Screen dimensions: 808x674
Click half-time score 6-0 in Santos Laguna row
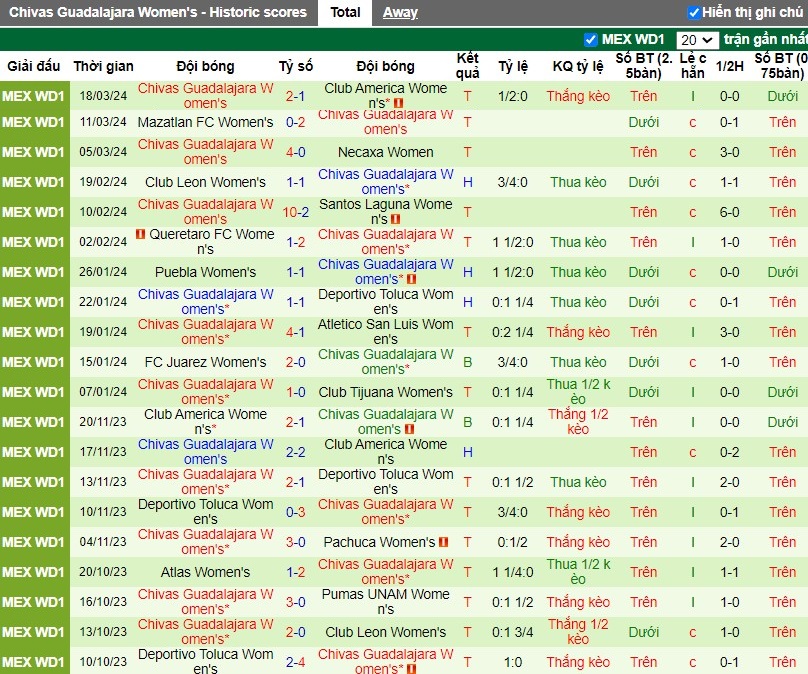(730, 212)
